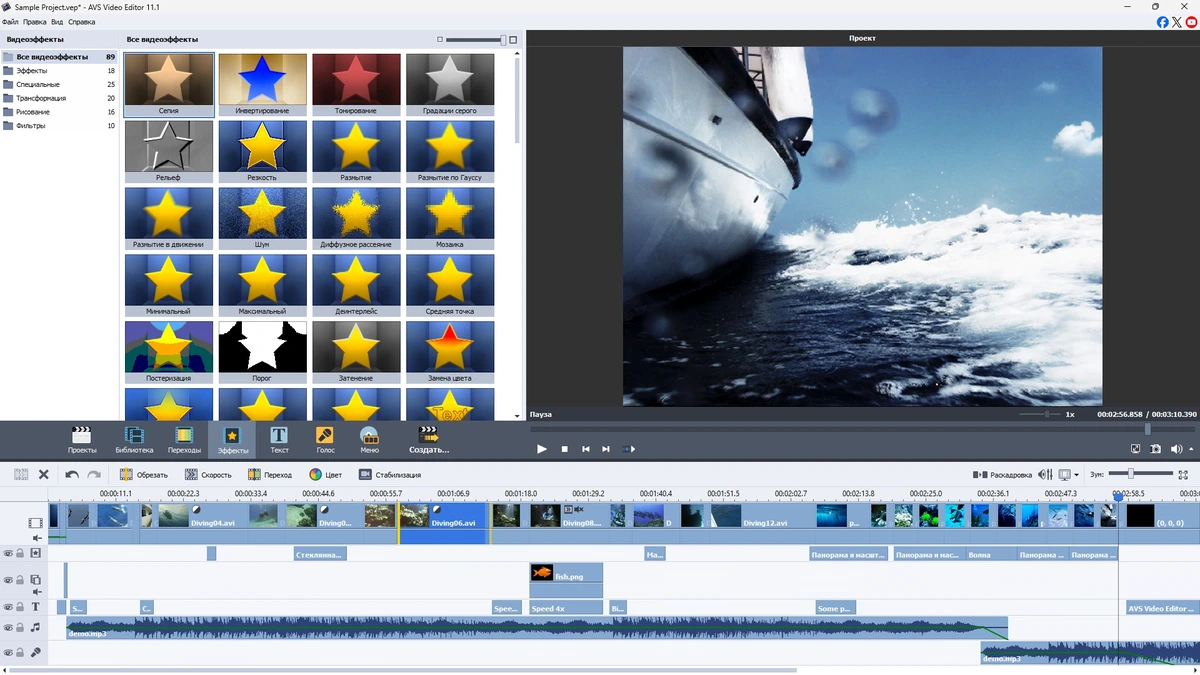Click the Стабилизация stabilization tool
Image resolution: width=1200 pixels, height=675 pixels.
click(x=390, y=475)
